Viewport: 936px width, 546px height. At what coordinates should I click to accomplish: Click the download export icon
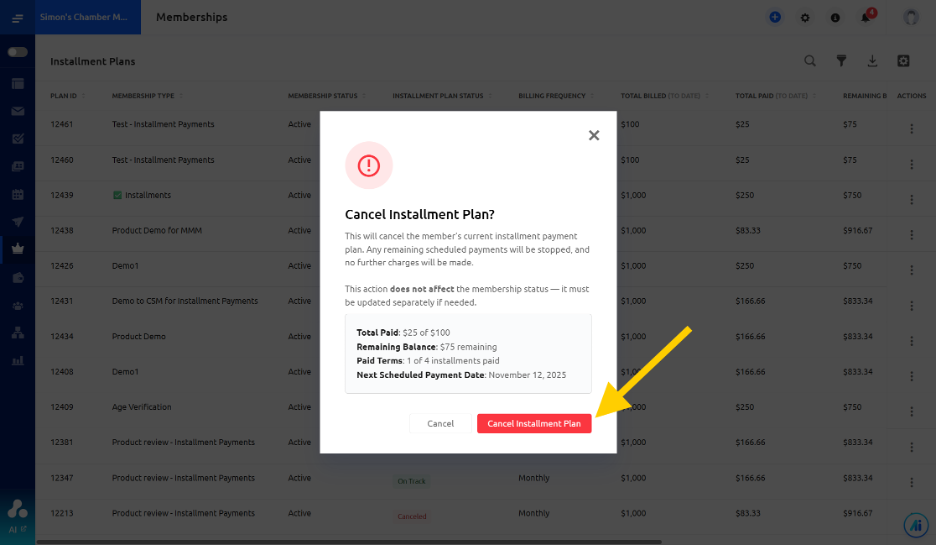tap(872, 61)
